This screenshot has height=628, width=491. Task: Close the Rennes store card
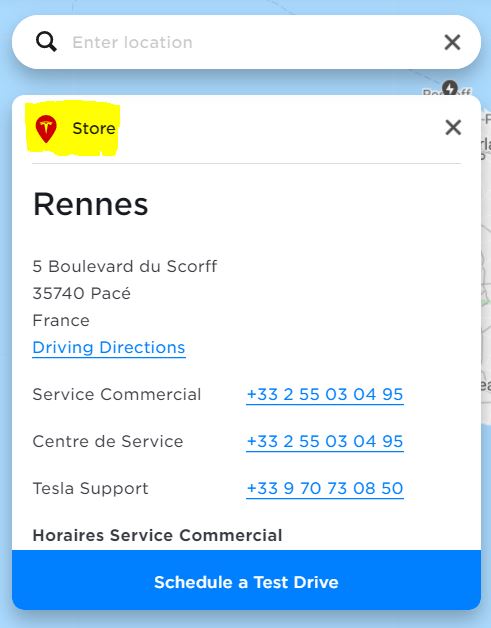[x=453, y=128]
